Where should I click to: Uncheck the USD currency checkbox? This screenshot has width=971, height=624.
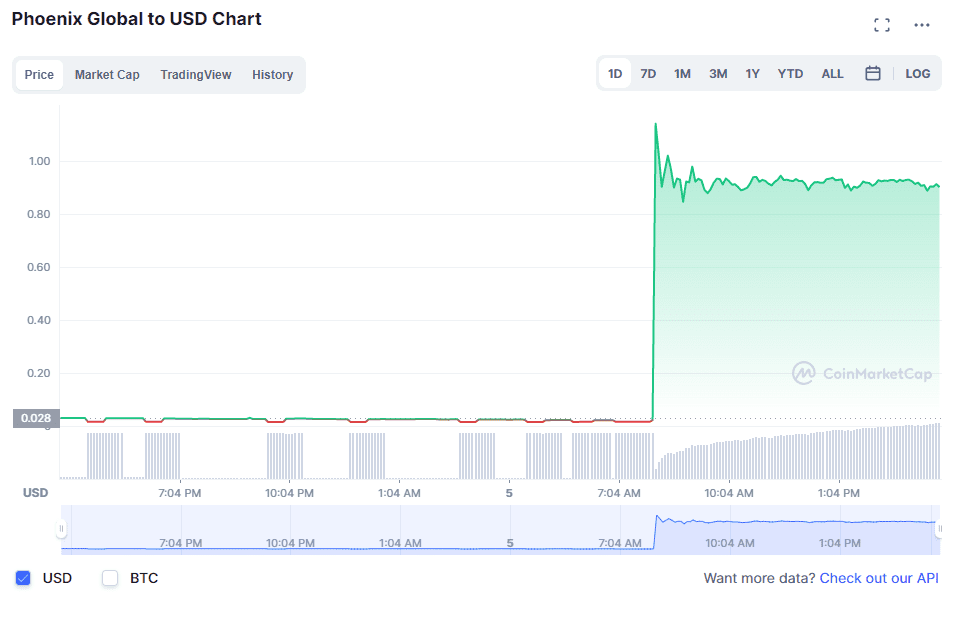[23, 578]
